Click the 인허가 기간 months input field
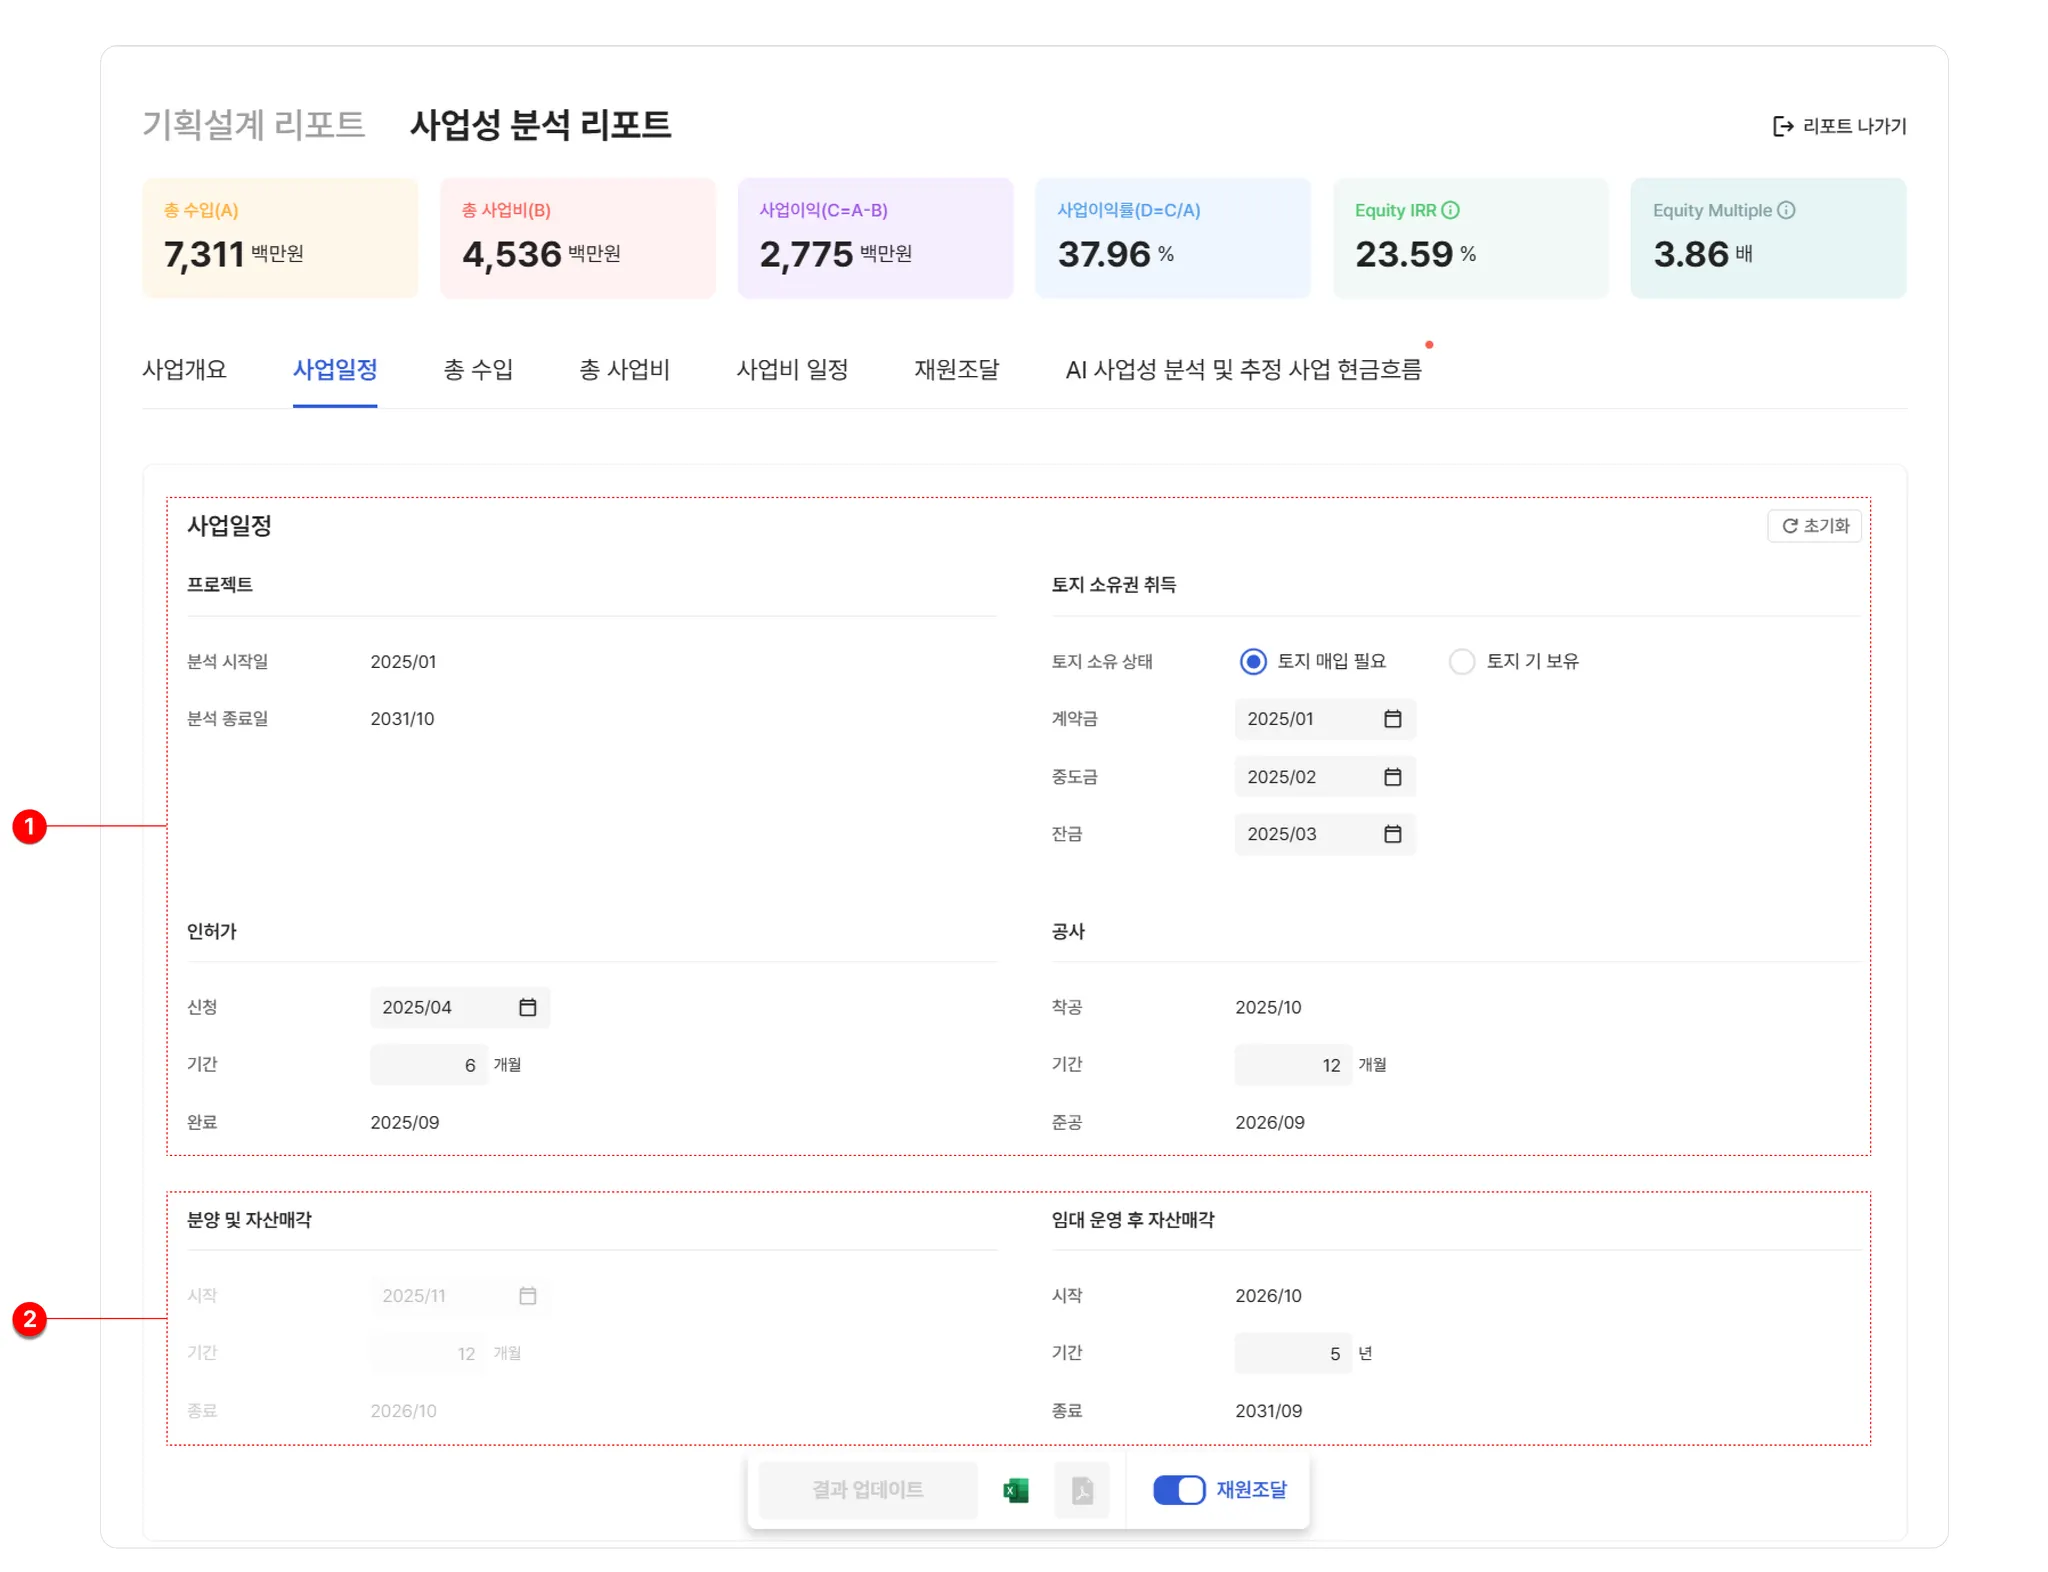 coord(428,1065)
